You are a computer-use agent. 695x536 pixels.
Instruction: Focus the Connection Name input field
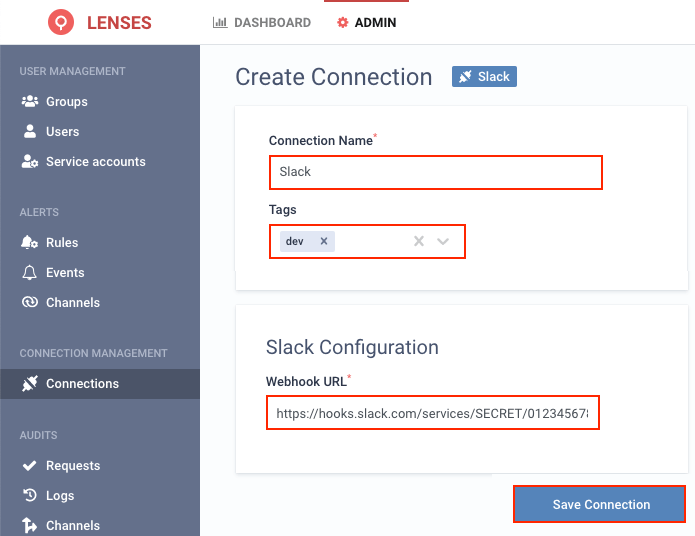pyautogui.click(x=436, y=172)
